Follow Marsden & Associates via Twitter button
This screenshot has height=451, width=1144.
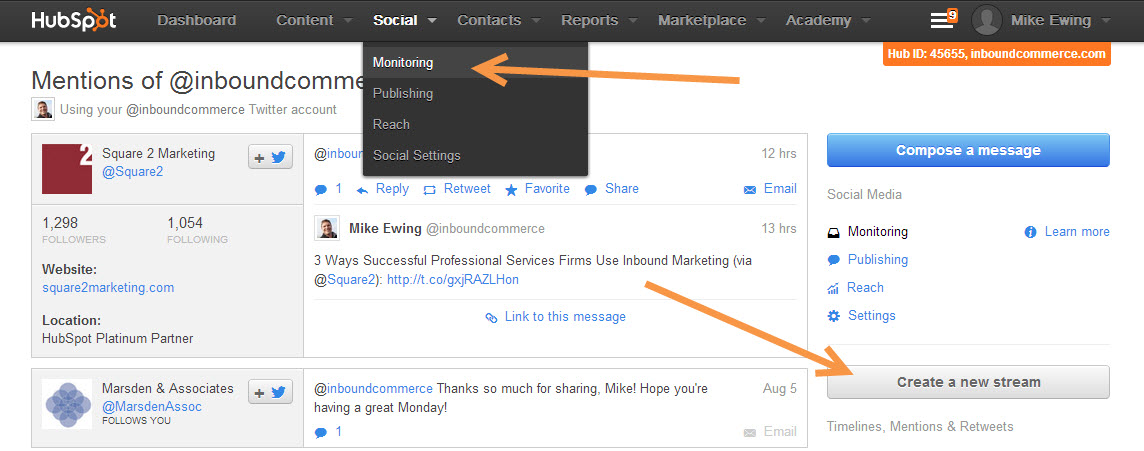point(271,392)
